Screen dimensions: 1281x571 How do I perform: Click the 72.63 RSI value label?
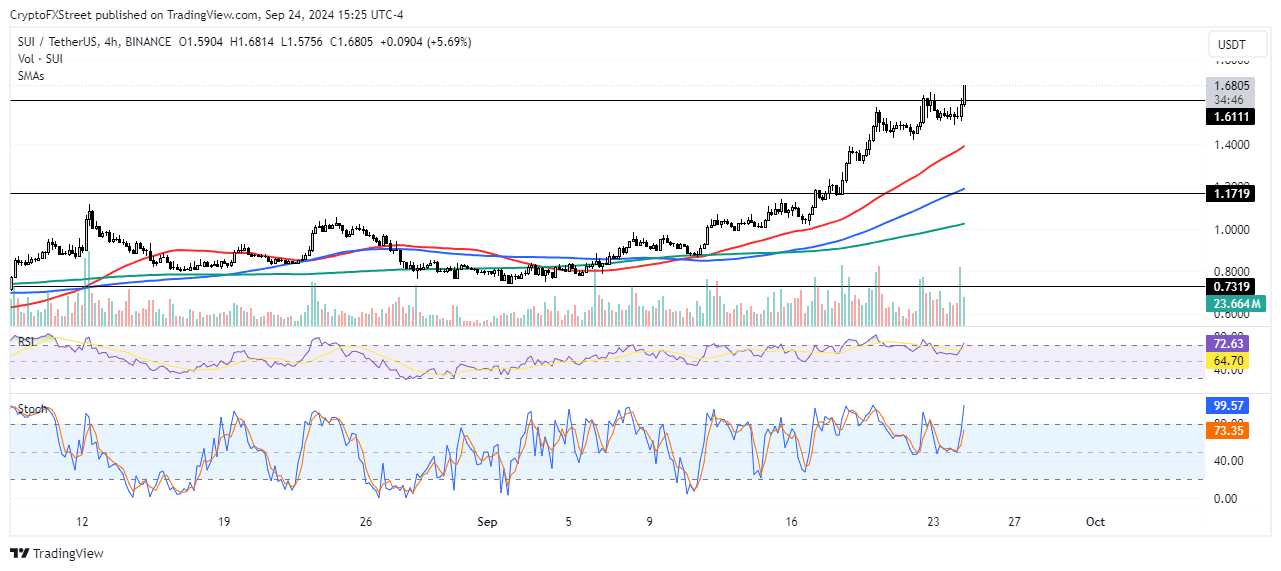1228,343
